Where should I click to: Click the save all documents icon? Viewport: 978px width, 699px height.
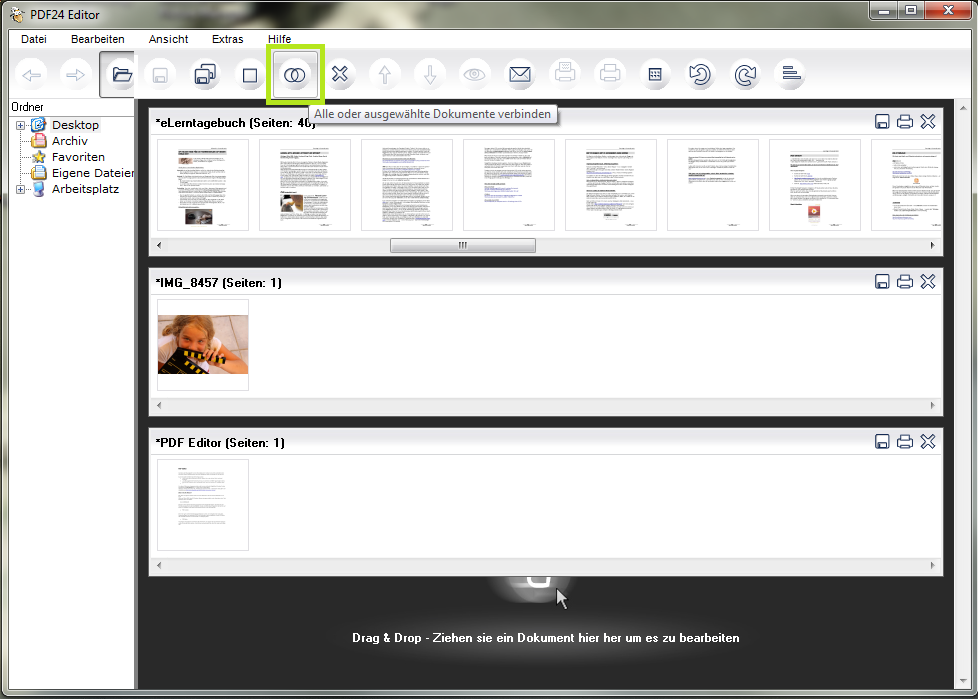click(x=207, y=75)
